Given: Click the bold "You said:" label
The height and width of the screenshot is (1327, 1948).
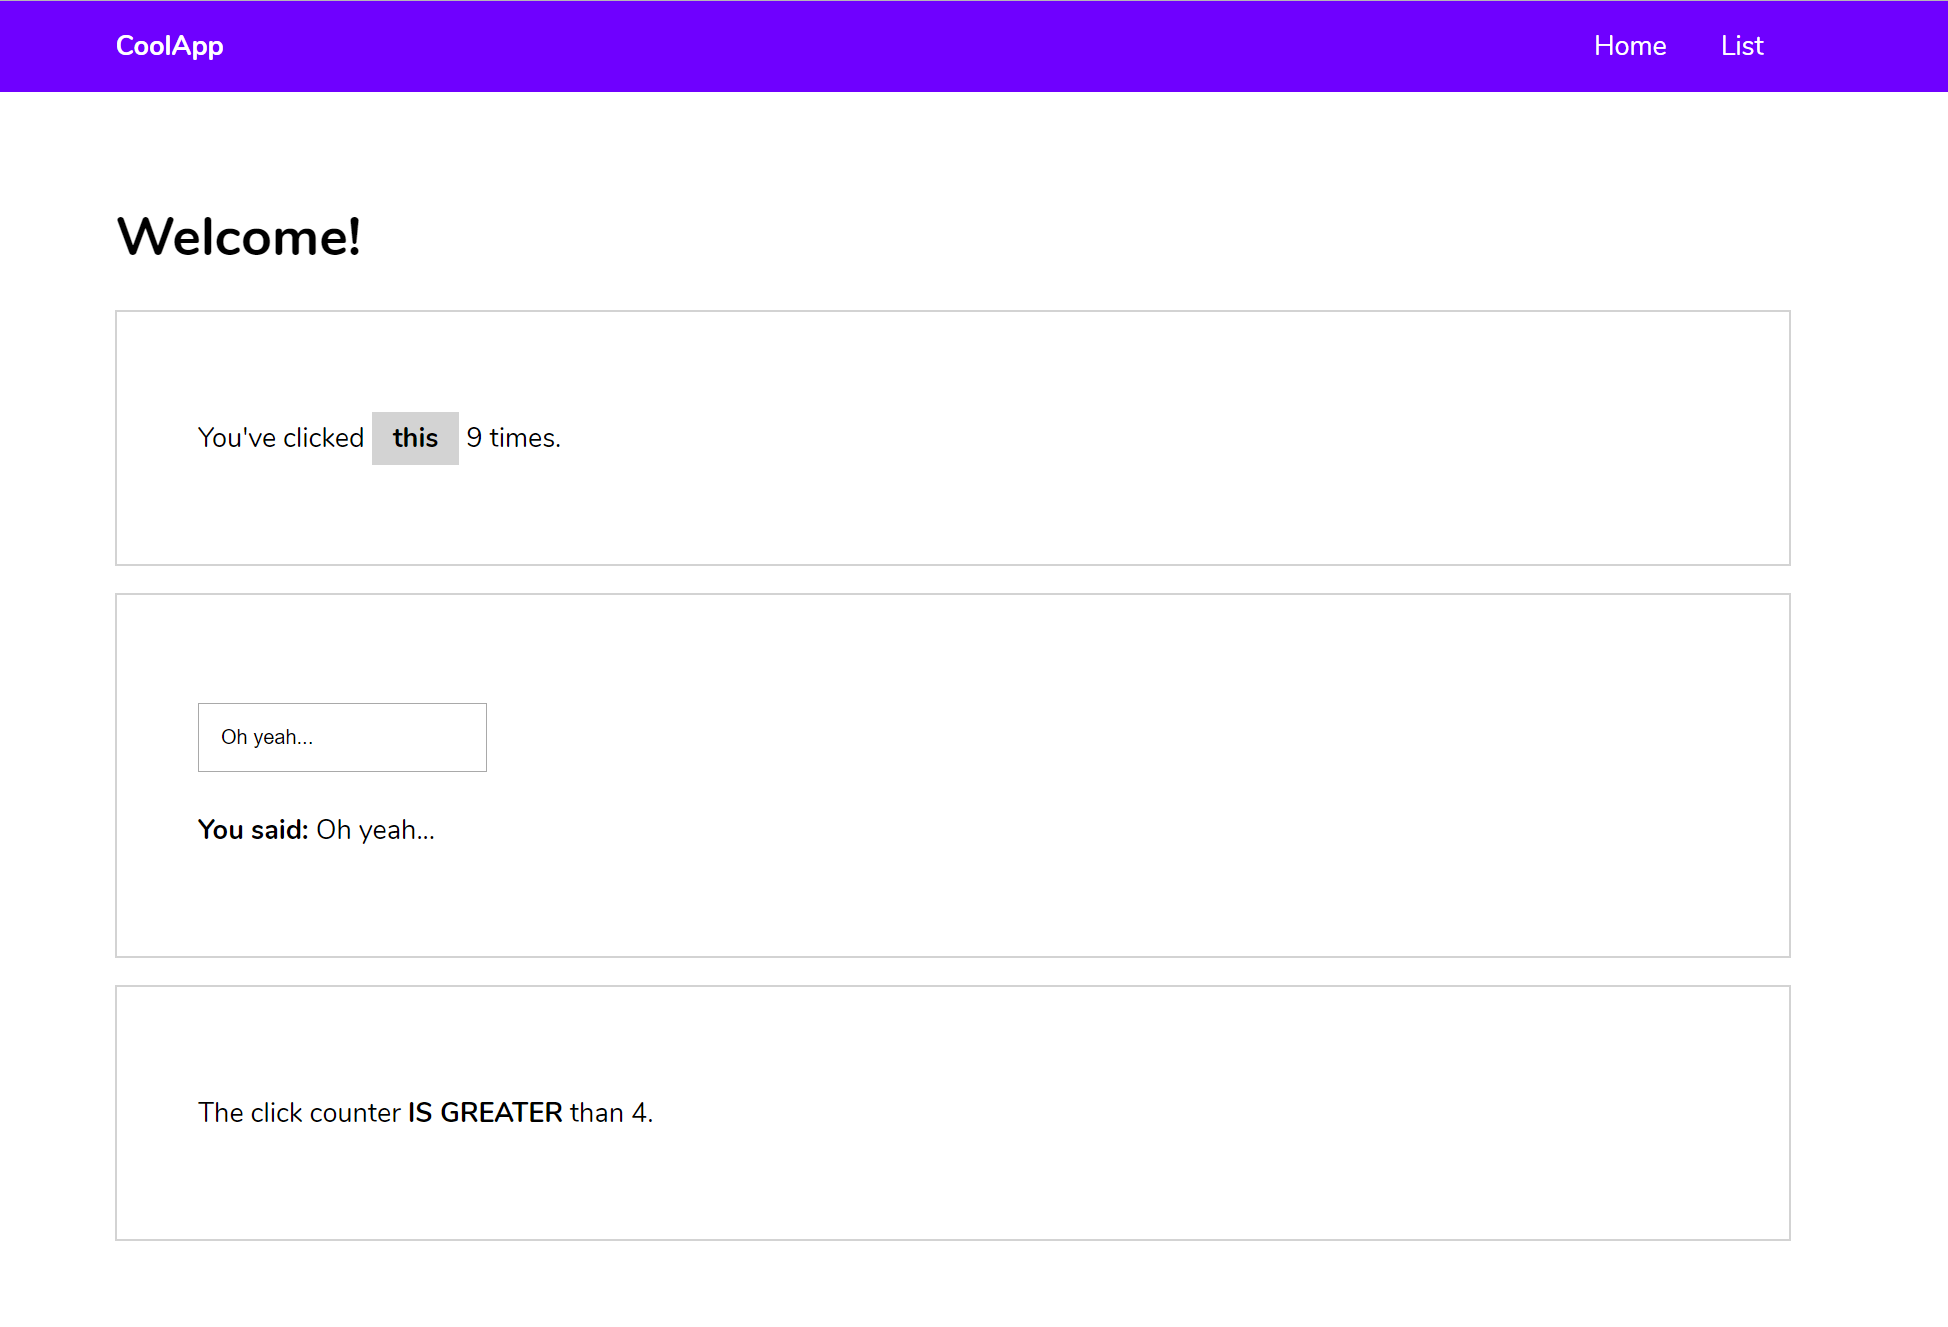Looking at the screenshot, I should 252,830.
